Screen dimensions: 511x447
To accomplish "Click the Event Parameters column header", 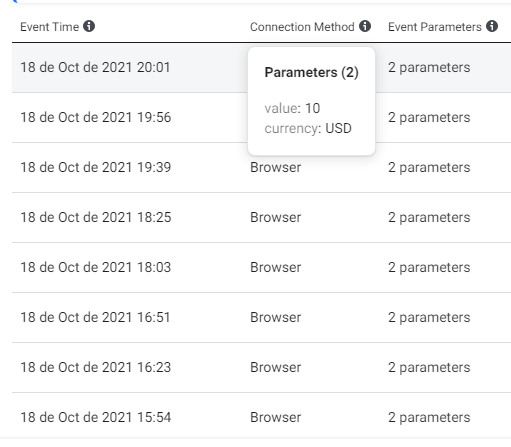I will click(x=435, y=27).
